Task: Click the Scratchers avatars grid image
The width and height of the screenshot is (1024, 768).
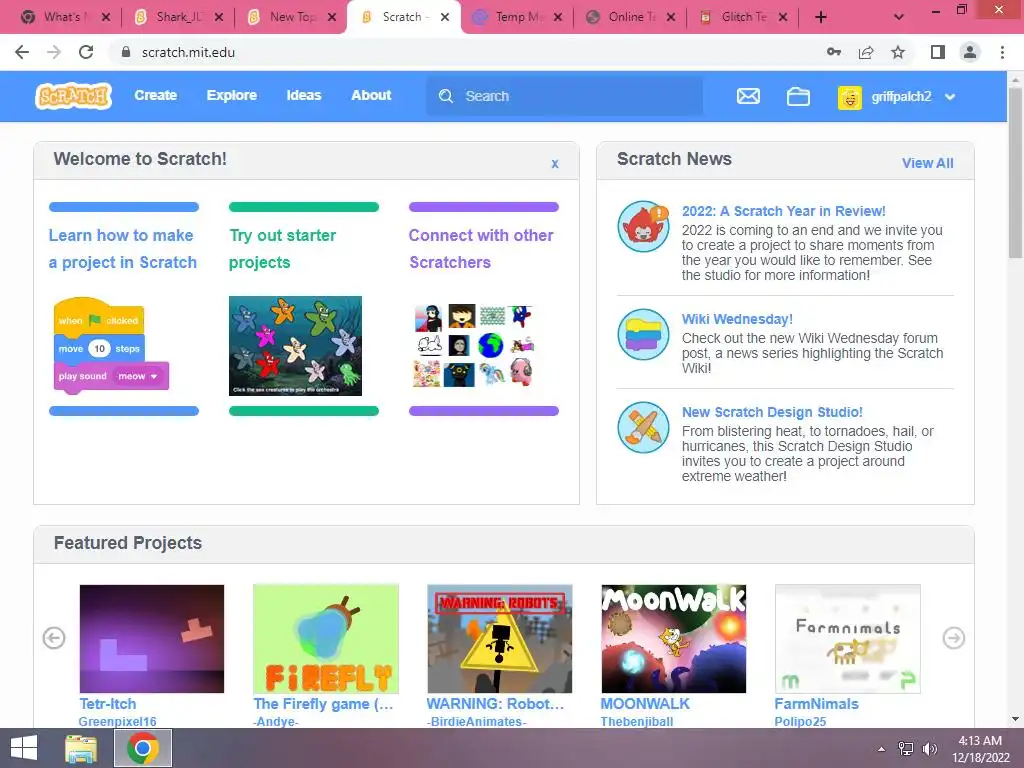Action: [x=474, y=345]
